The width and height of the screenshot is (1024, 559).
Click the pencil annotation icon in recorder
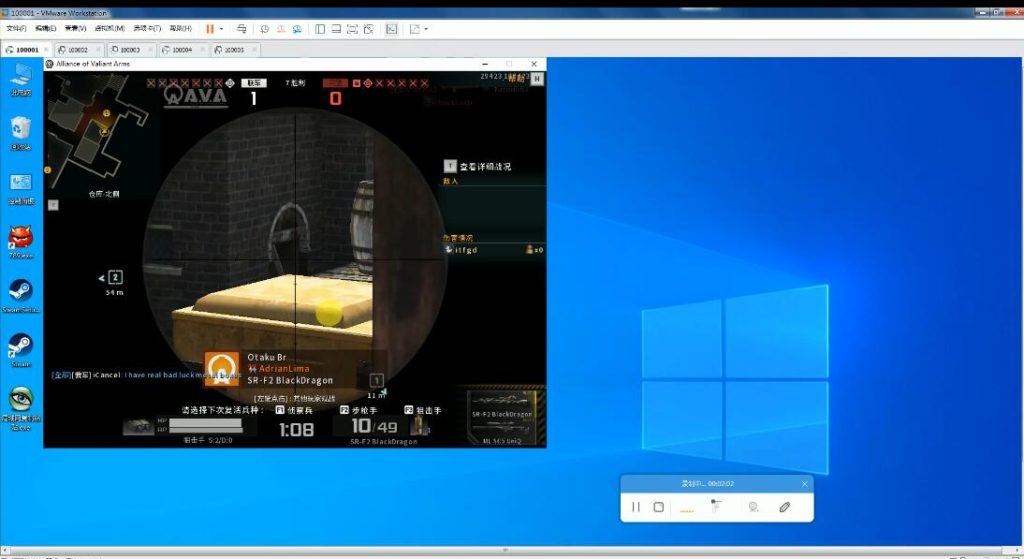[x=784, y=507]
